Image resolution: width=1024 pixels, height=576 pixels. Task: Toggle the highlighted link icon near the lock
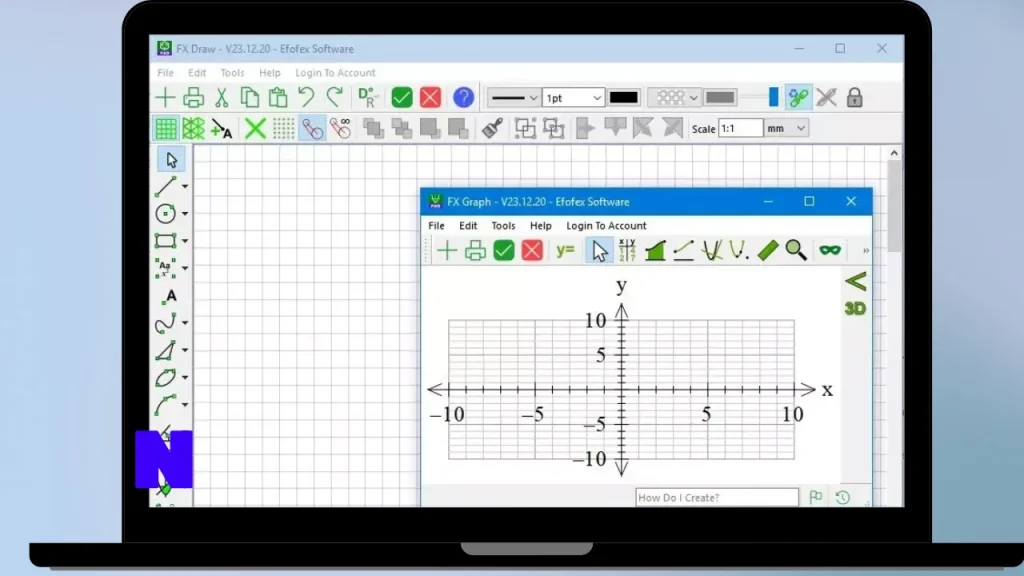pyautogui.click(x=798, y=97)
